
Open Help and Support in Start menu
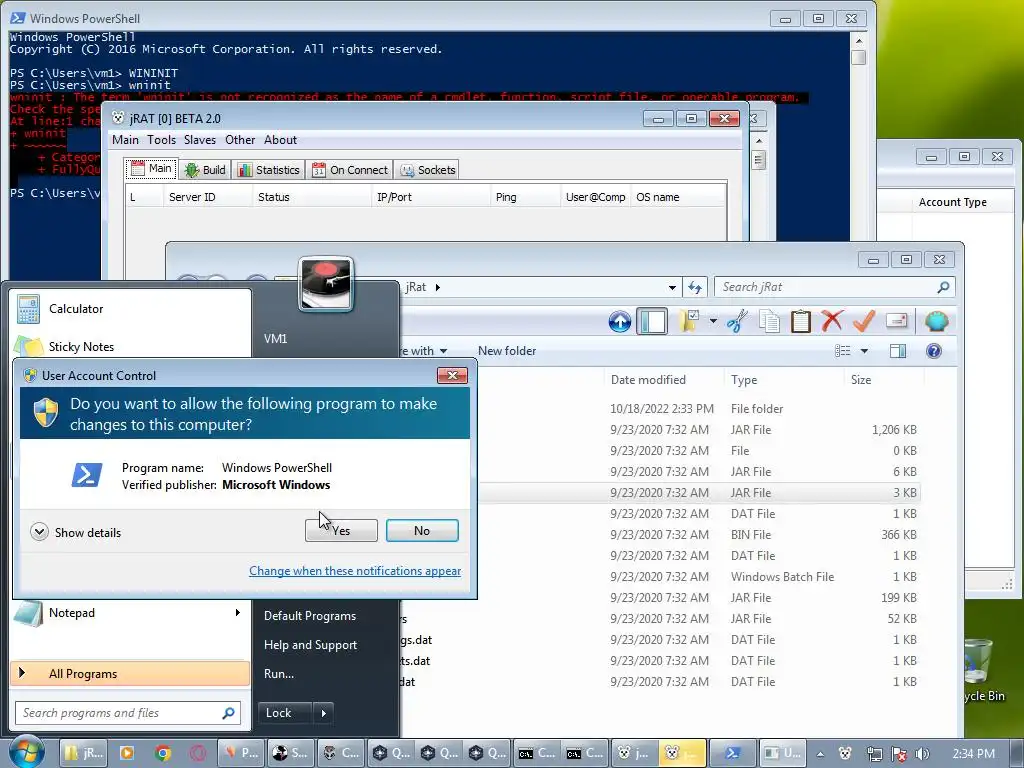tap(310, 645)
